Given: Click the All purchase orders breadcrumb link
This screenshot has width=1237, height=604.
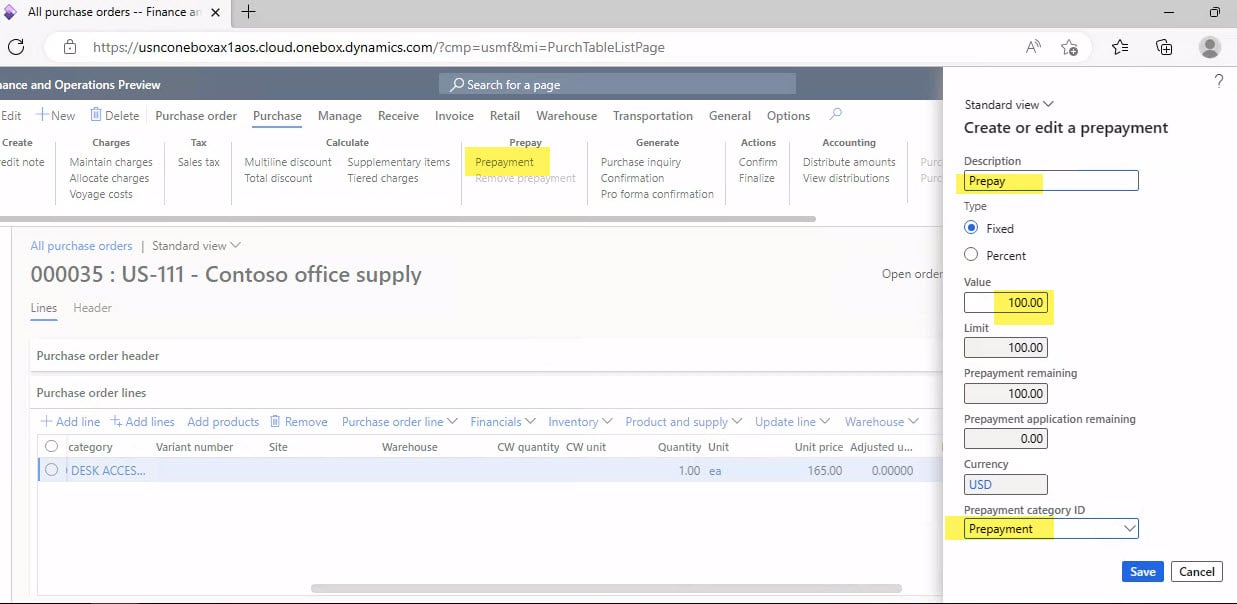Looking at the screenshot, I should pyautogui.click(x=81, y=246).
